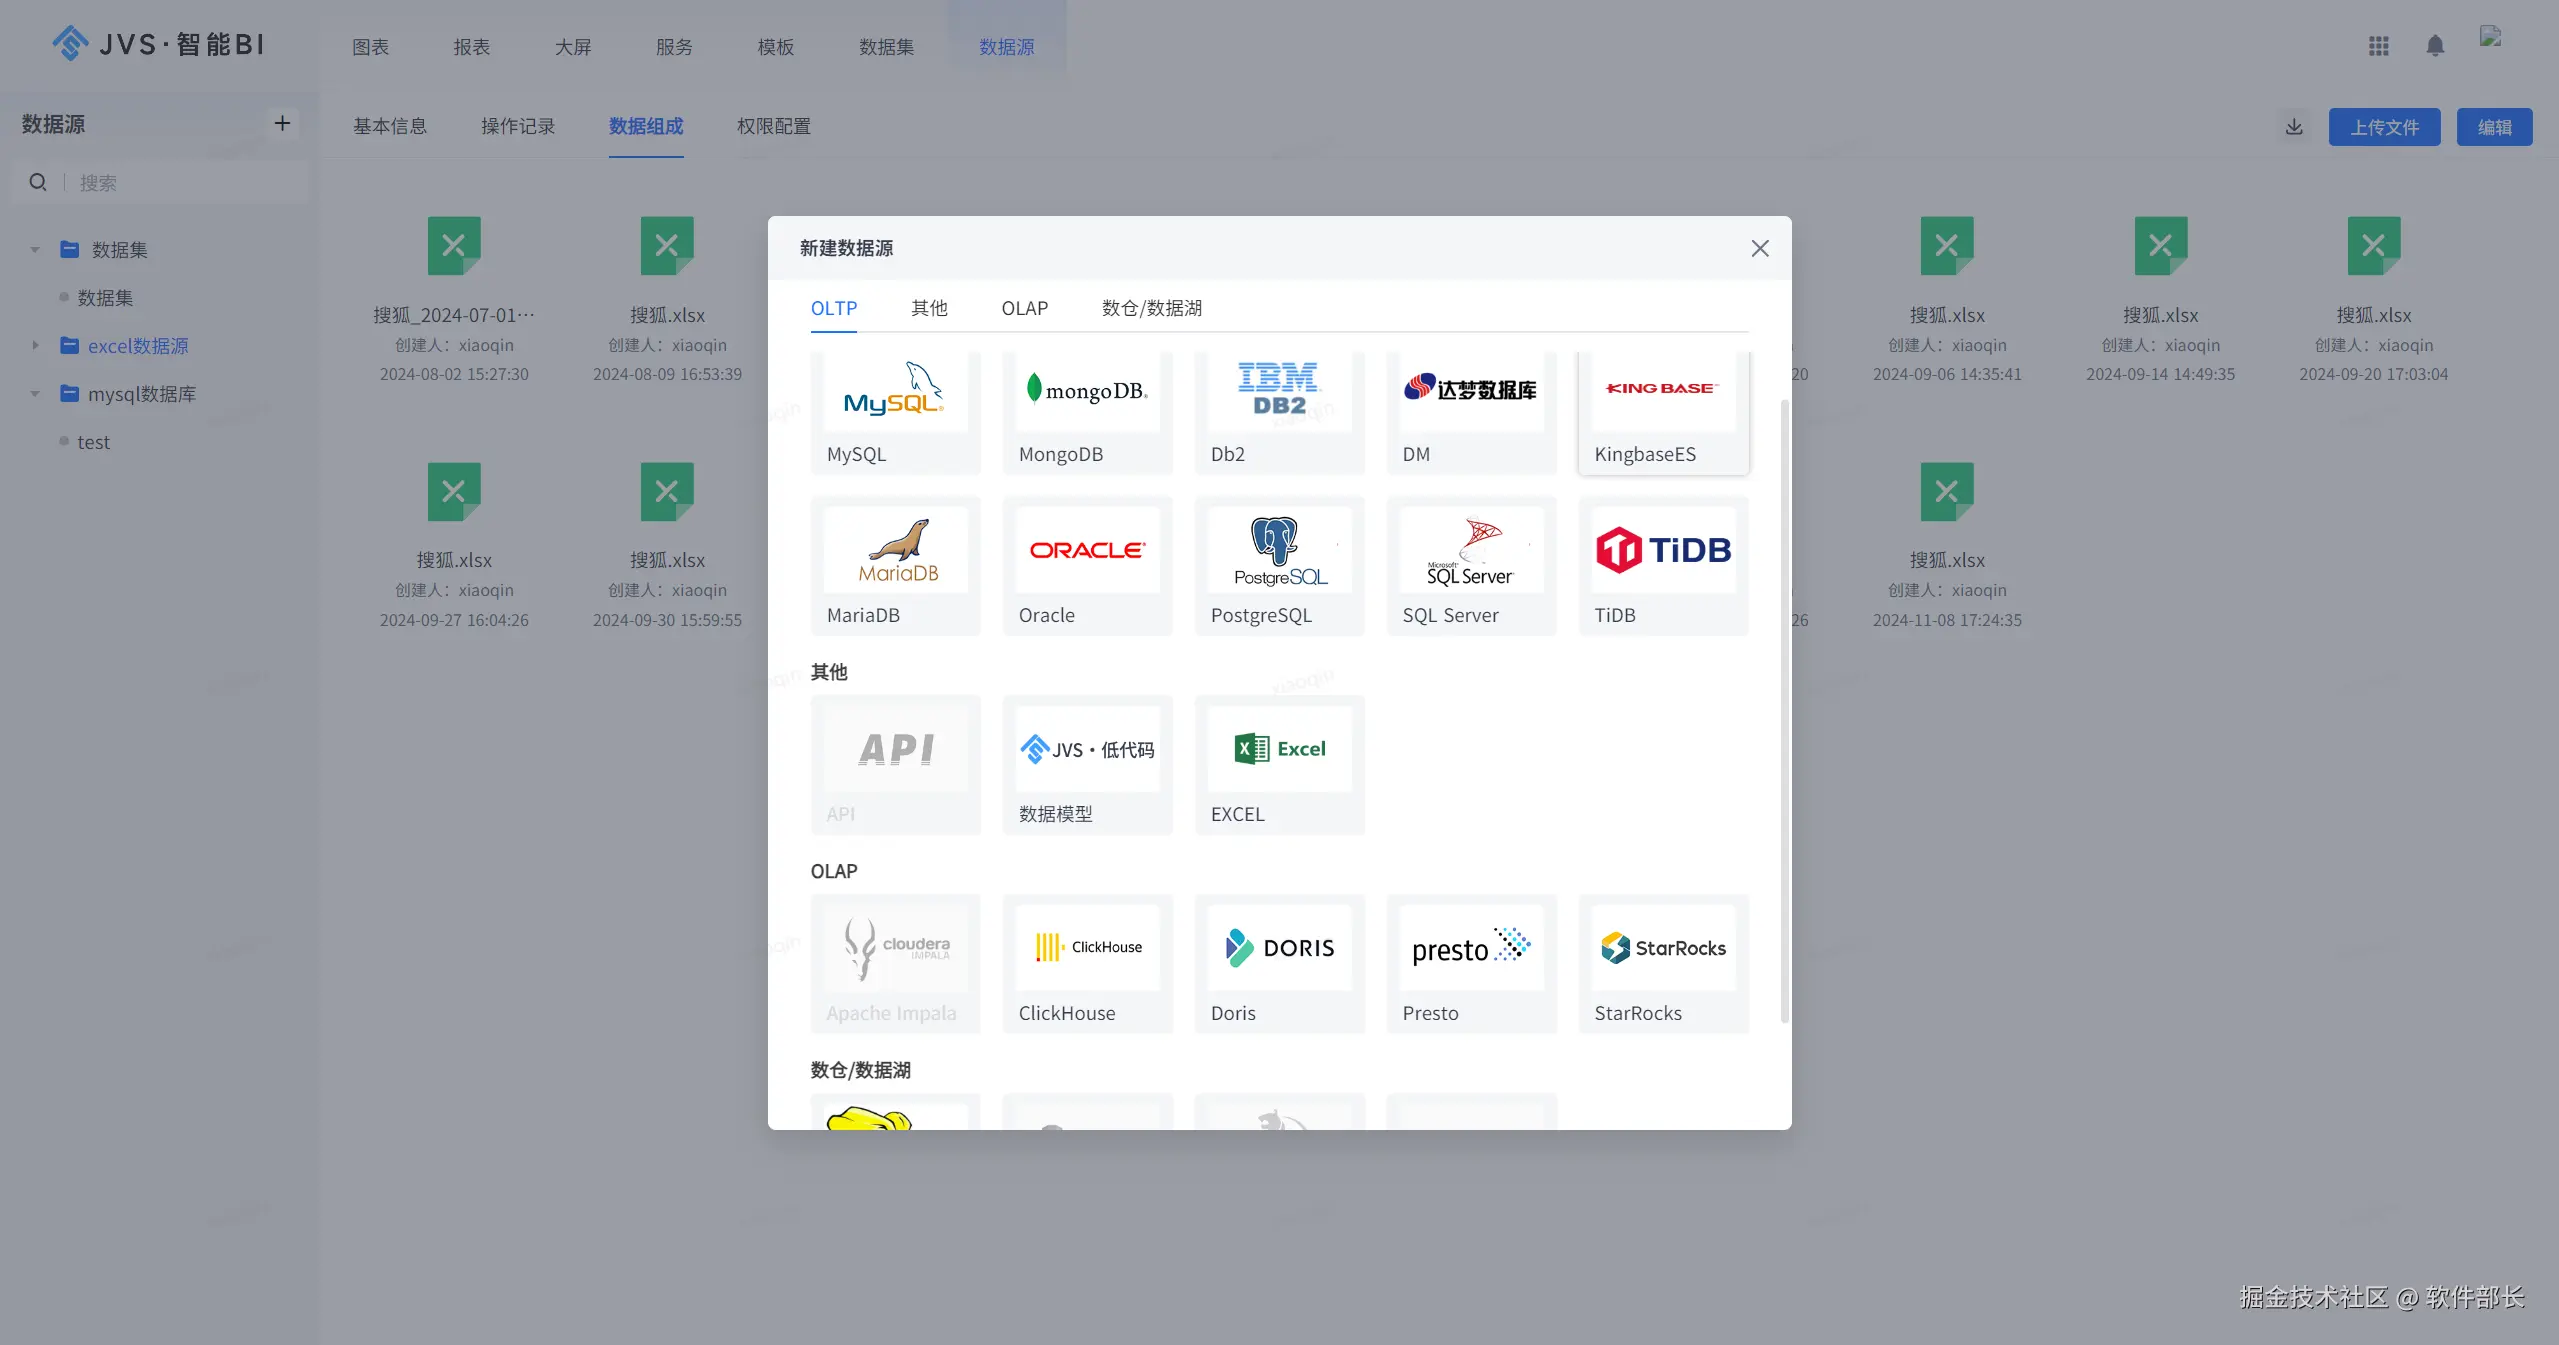Screen dimensions: 2559x1345
Task: Pick the Excel data source tile
Action: coord(1279,749)
